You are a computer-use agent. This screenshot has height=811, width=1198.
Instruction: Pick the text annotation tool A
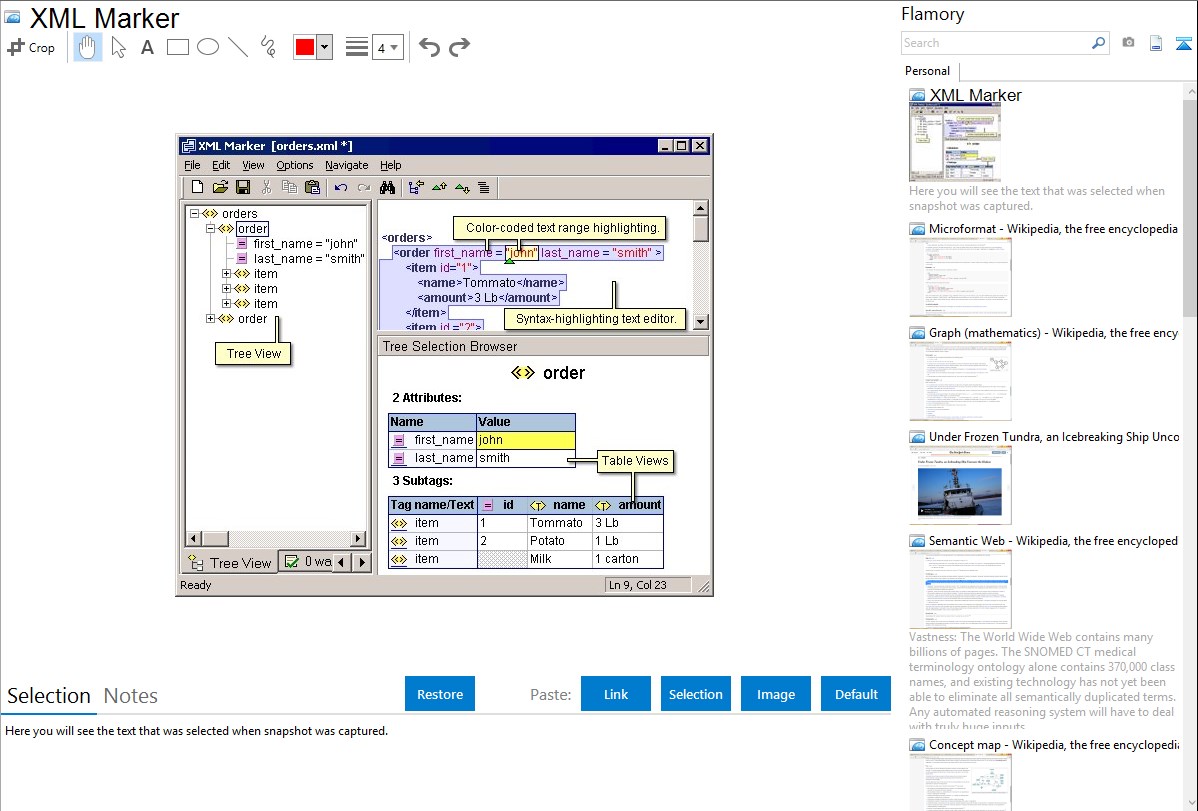pyautogui.click(x=147, y=47)
